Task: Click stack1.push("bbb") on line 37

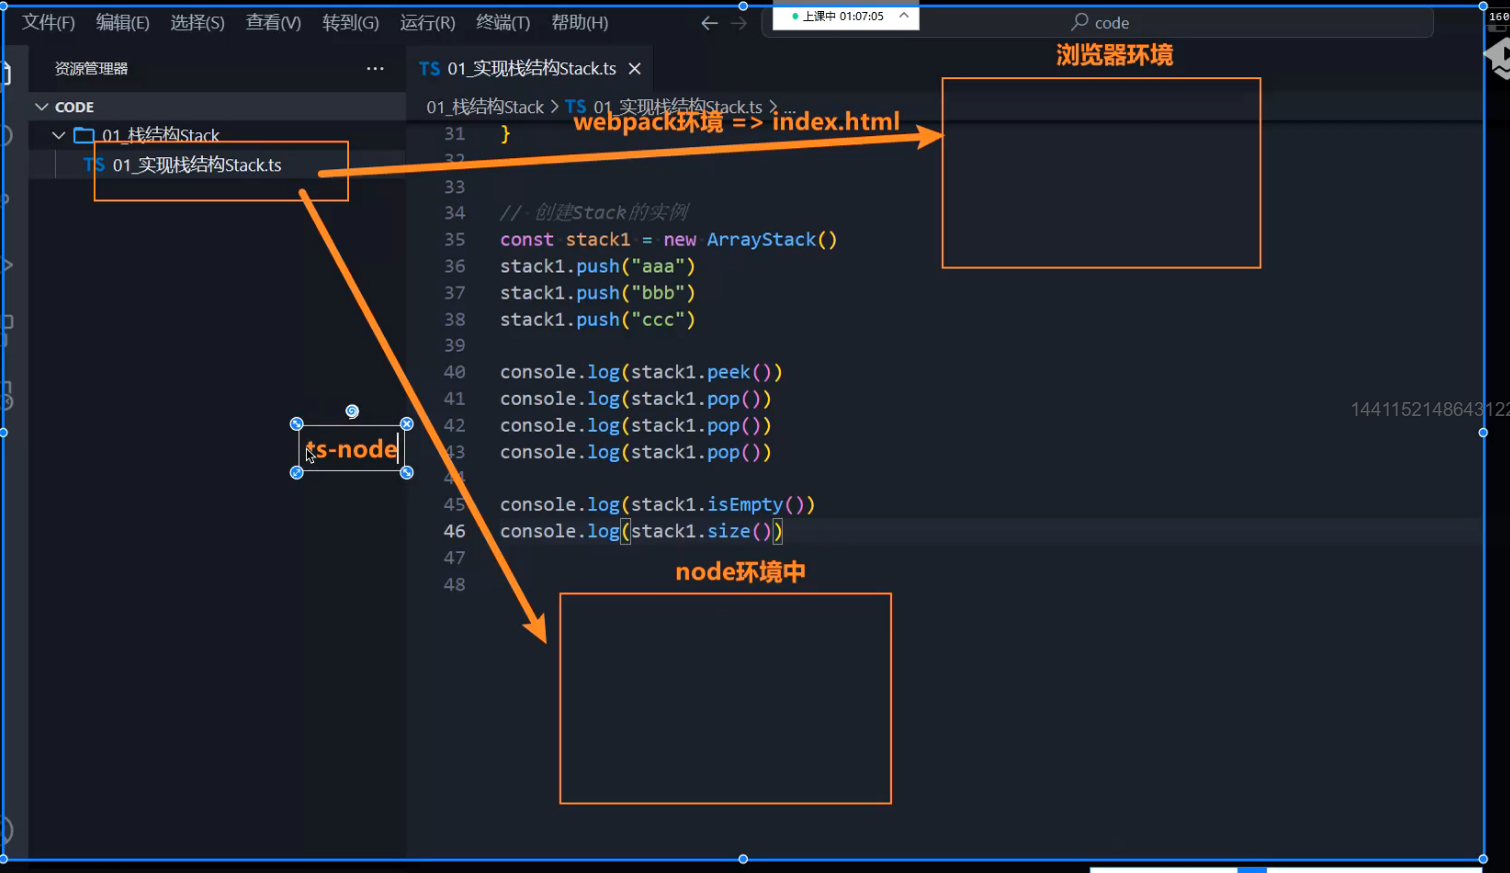Action: 597,293
